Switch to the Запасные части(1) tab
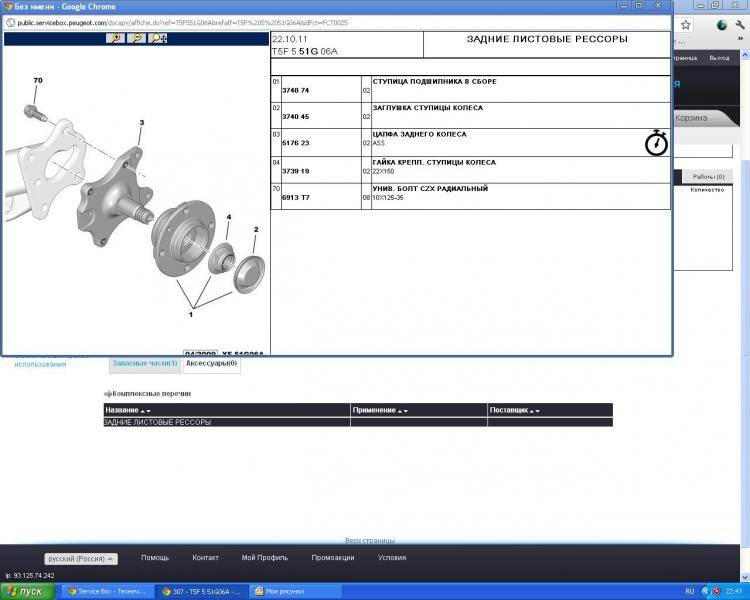Image resolution: width=750 pixels, height=600 pixels. (145, 363)
